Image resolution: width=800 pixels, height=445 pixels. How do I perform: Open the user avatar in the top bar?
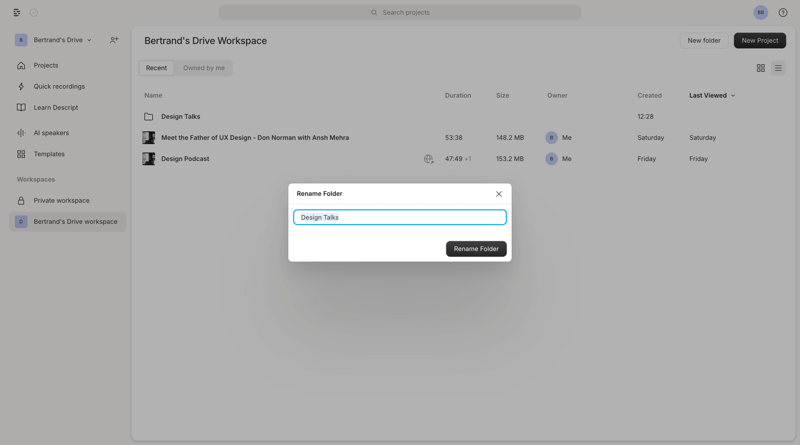(761, 13)
